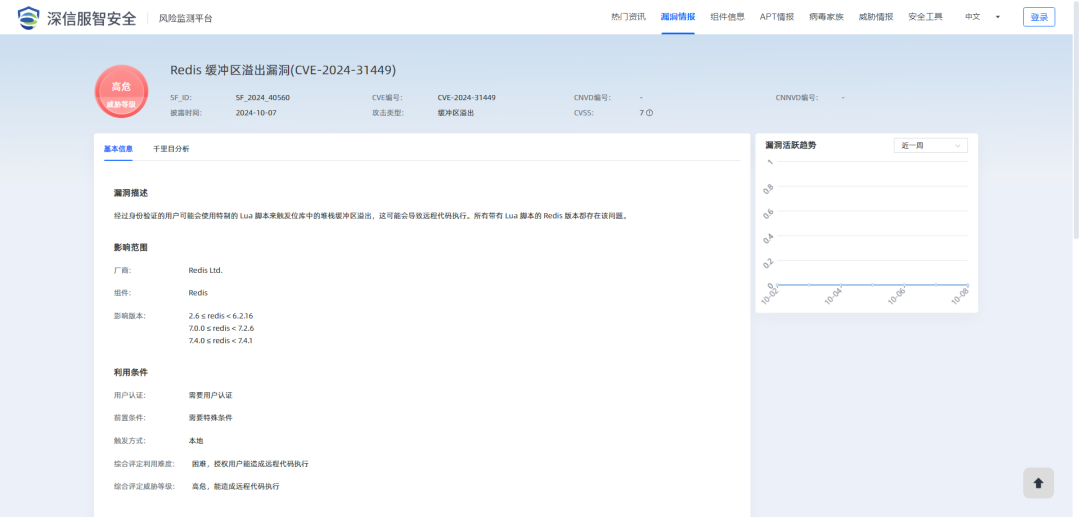Screen dimensions: 1080x517
Task: Click the Sangfor shield logo icon
Action: tap(29, 17)
